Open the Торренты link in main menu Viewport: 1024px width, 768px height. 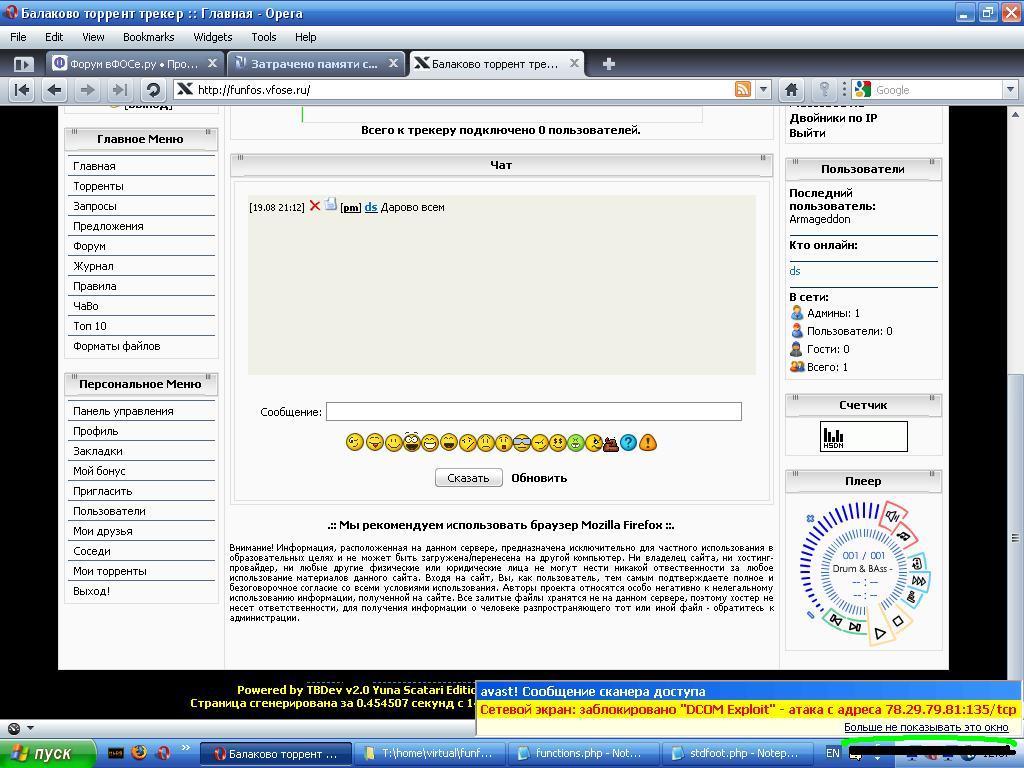pos(98,186)
